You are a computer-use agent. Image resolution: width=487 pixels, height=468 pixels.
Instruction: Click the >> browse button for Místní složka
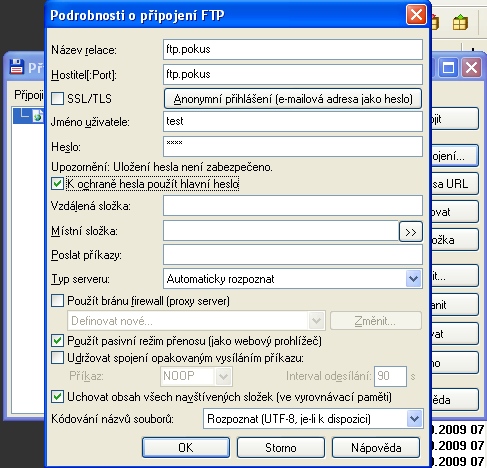click(x=411, y=232)
